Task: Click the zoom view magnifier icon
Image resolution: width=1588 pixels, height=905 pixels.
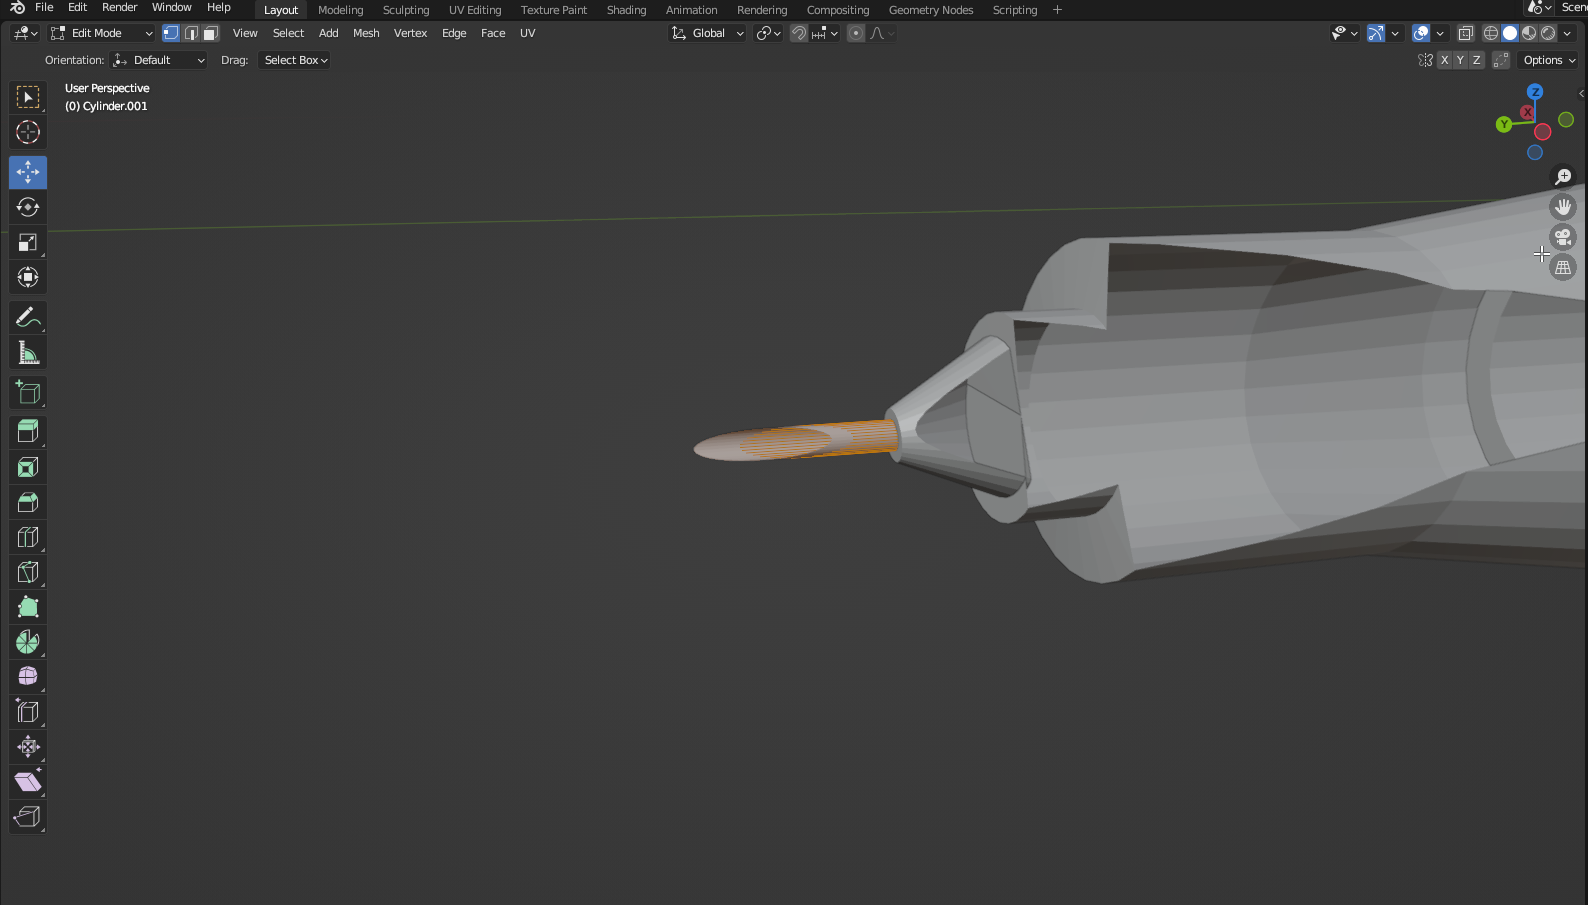Action: click(x=1563, y=177)
